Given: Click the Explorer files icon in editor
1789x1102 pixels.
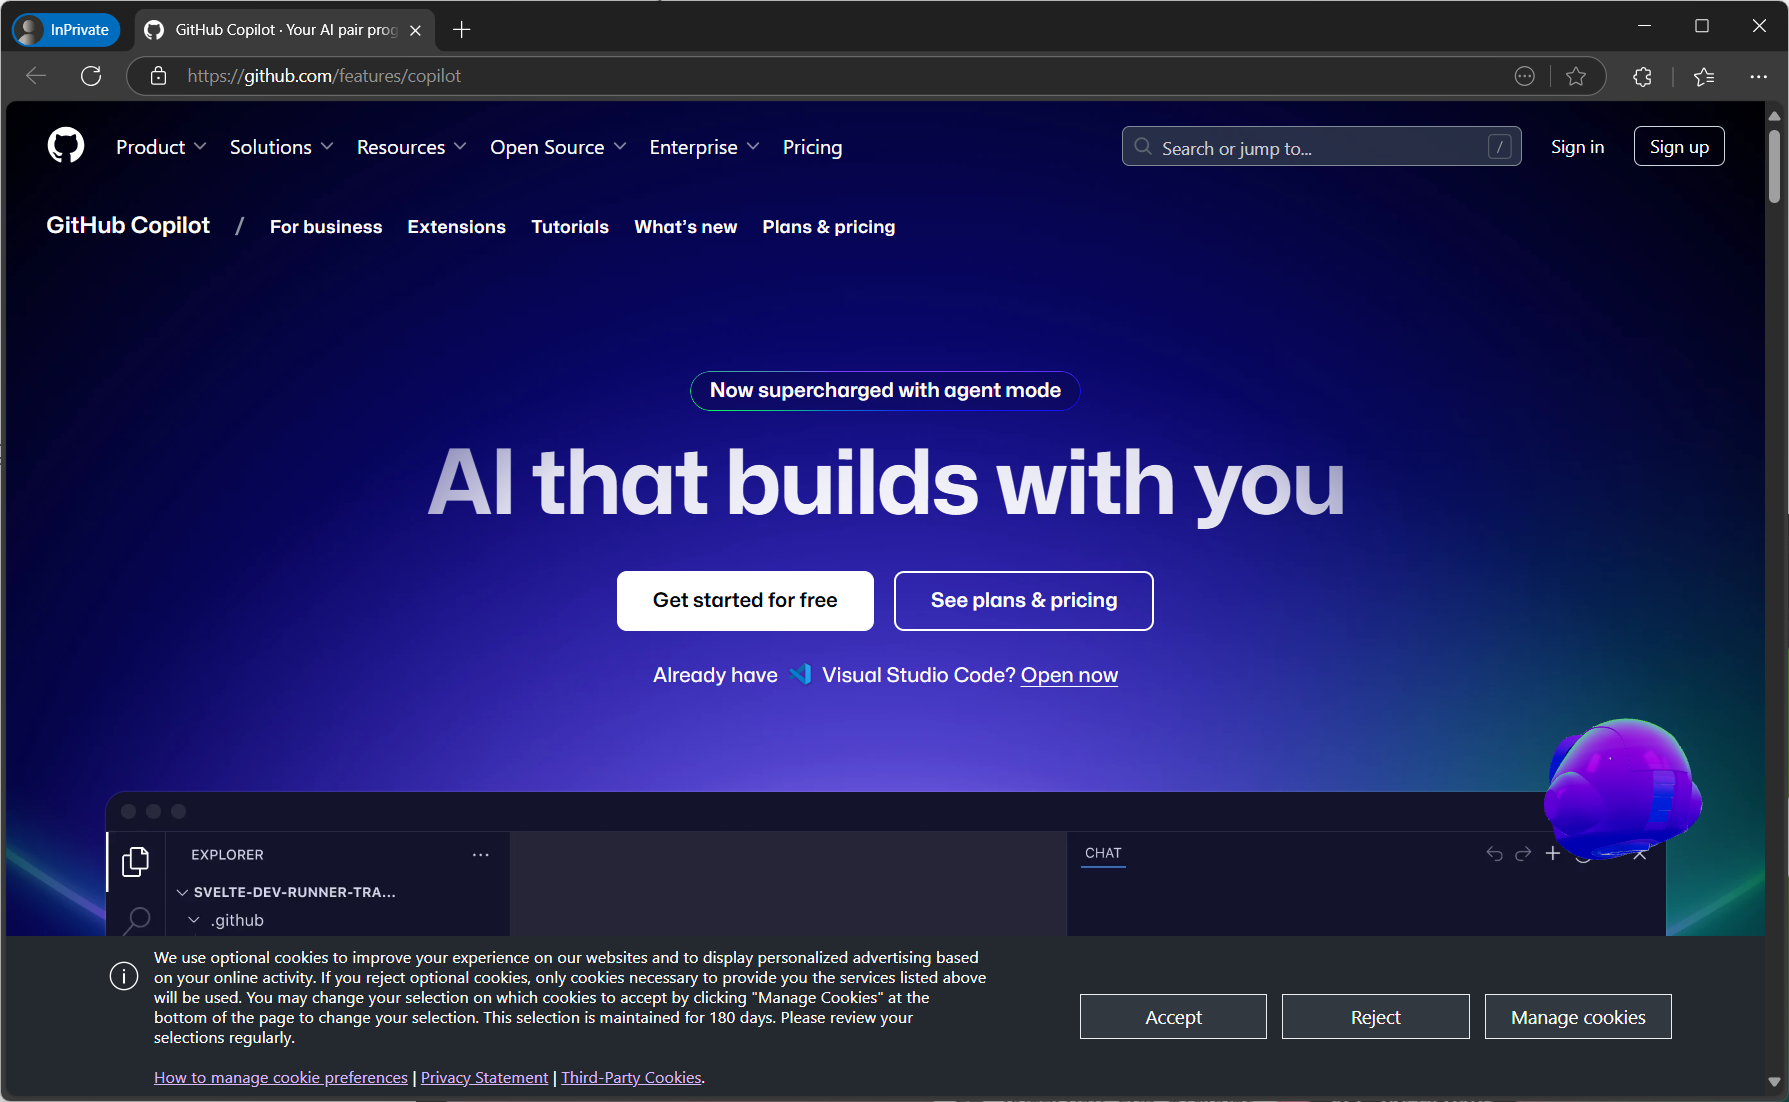Looking at the screenshot, I should click(135, 861).
